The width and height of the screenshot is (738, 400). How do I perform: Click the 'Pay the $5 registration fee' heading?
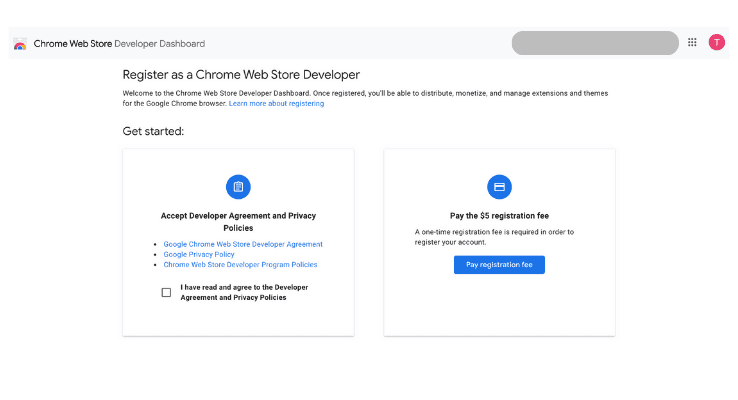coord(499,215)
